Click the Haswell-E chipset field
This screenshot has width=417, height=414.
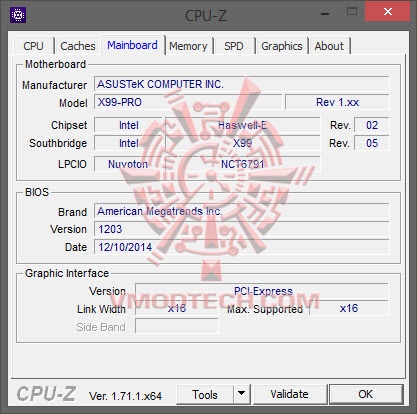click(x=242, y=125)
